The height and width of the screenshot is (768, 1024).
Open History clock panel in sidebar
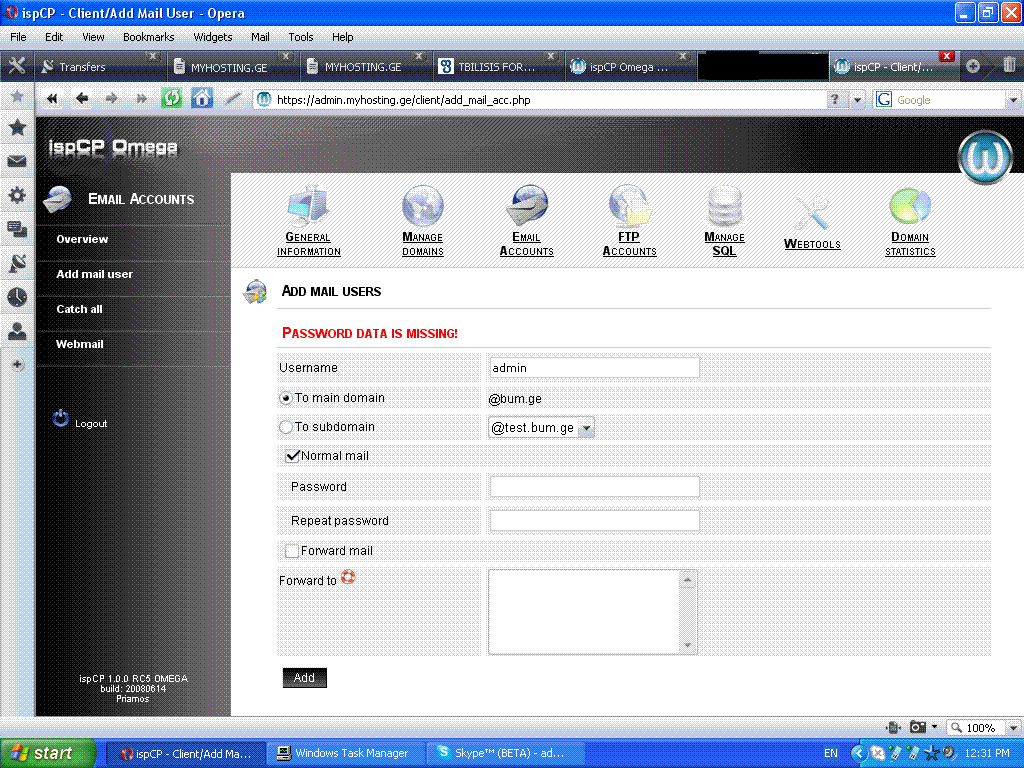coord(17,297)
